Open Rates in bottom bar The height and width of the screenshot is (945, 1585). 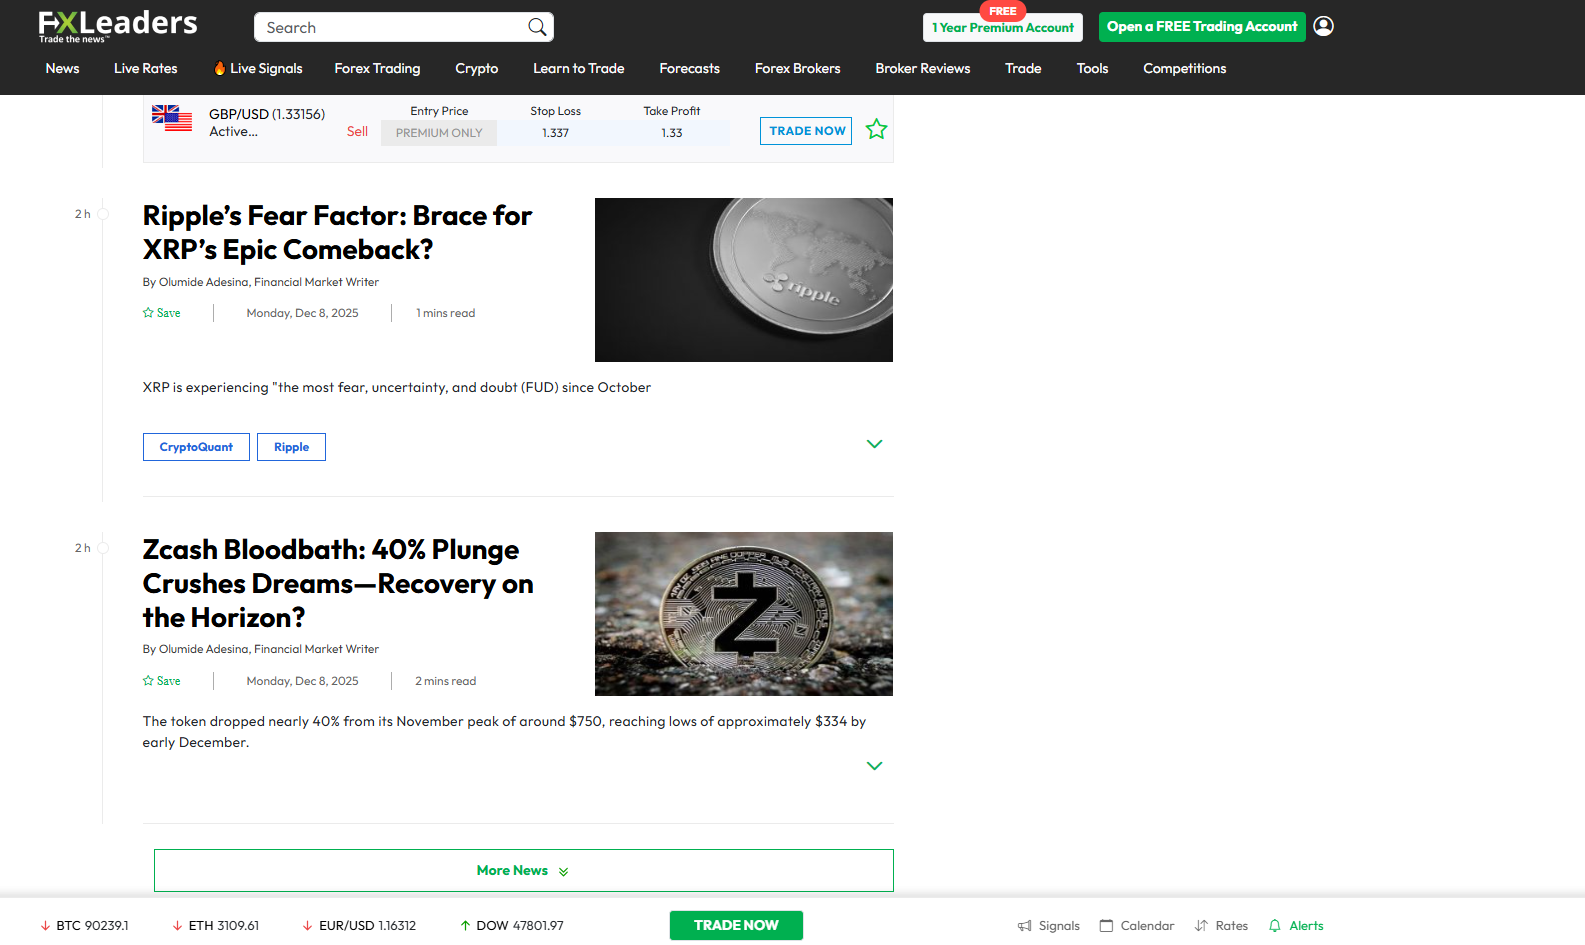coord(1221,926)
